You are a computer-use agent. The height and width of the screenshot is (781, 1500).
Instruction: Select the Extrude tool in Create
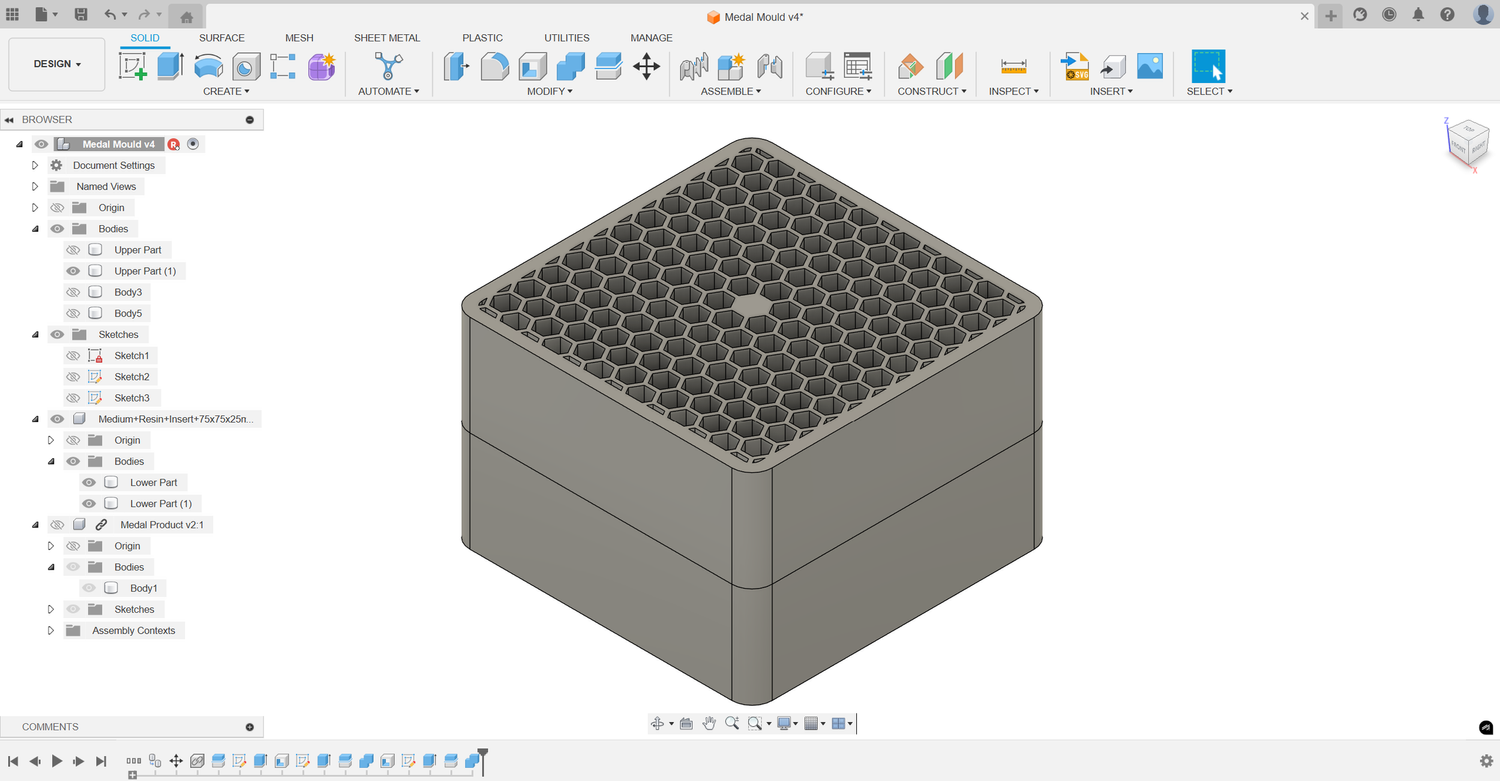(x=170, y=67)
